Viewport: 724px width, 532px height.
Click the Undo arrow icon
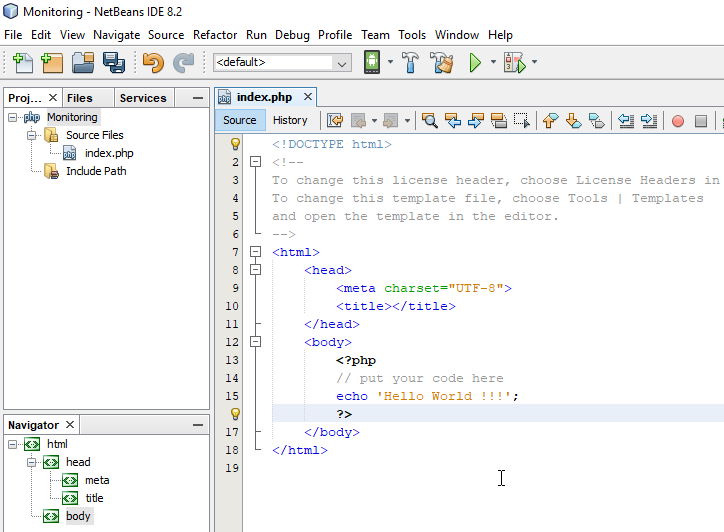153,62
